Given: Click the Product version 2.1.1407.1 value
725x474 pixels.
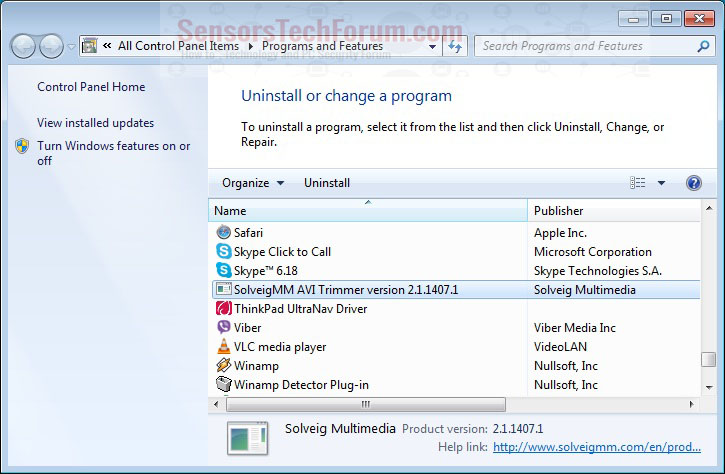Looking at the screenshot, I should [x=518, y=429].
